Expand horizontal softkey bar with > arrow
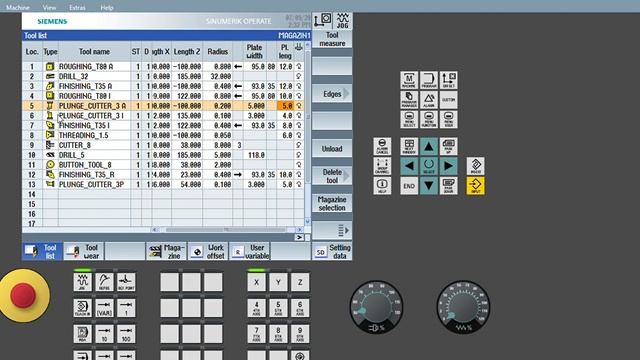Screen dimensions: 640x360 (x=299, y=237)
